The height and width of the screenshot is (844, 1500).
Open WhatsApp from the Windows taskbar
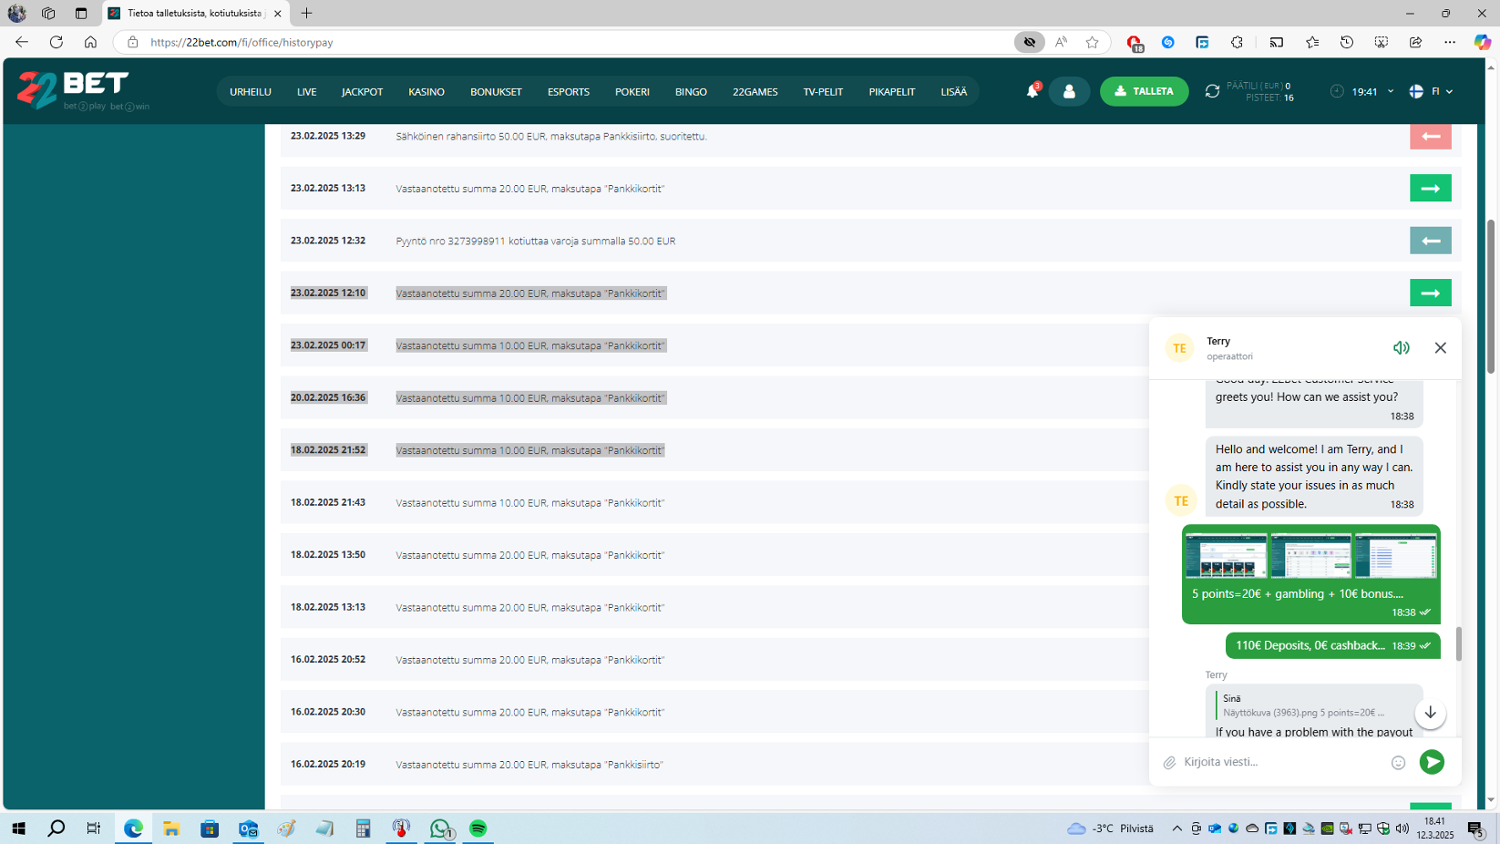tap(440, 828)
